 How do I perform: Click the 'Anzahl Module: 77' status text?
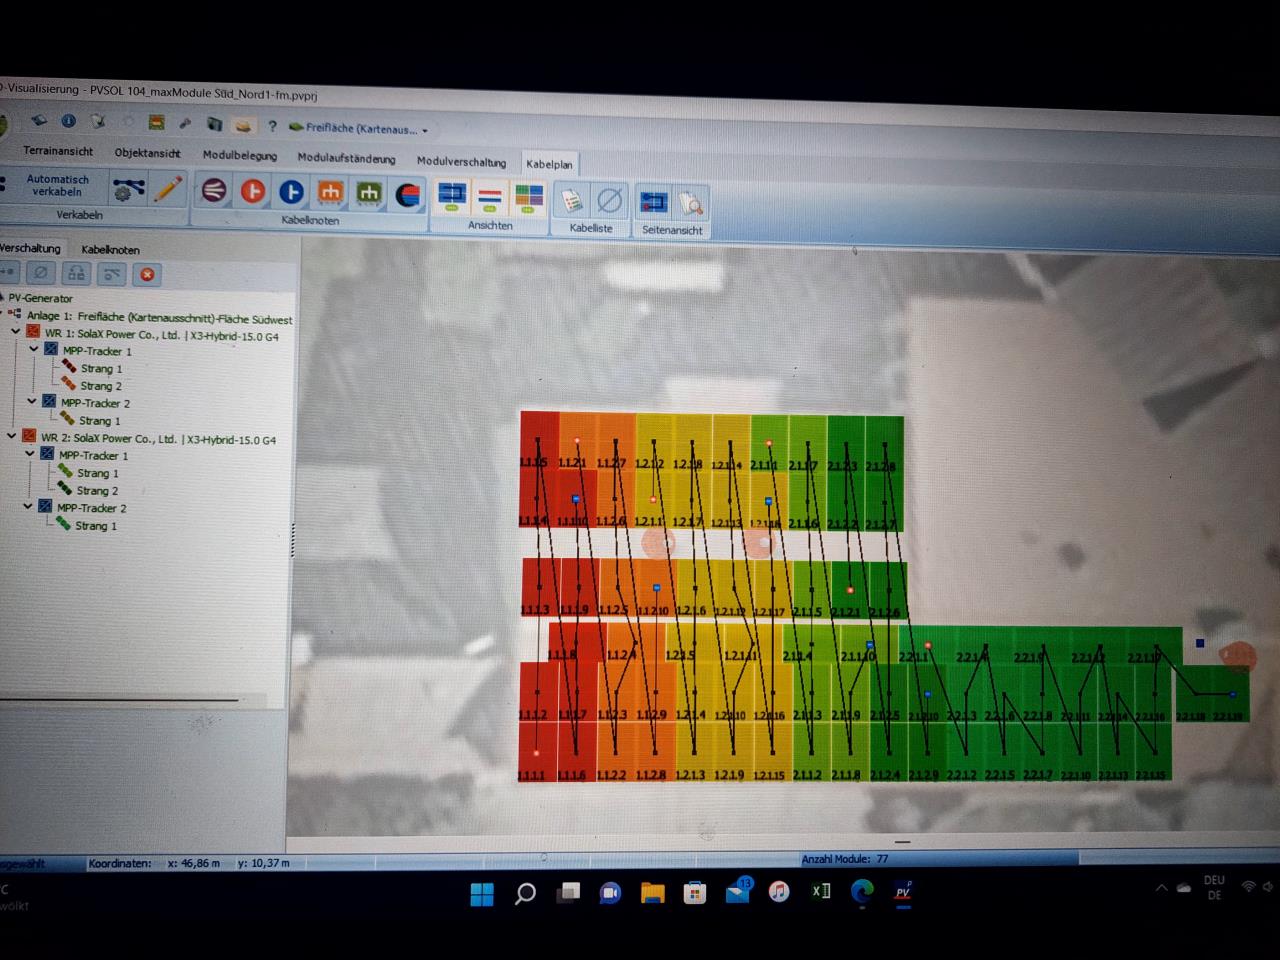(x=844, y=859)
